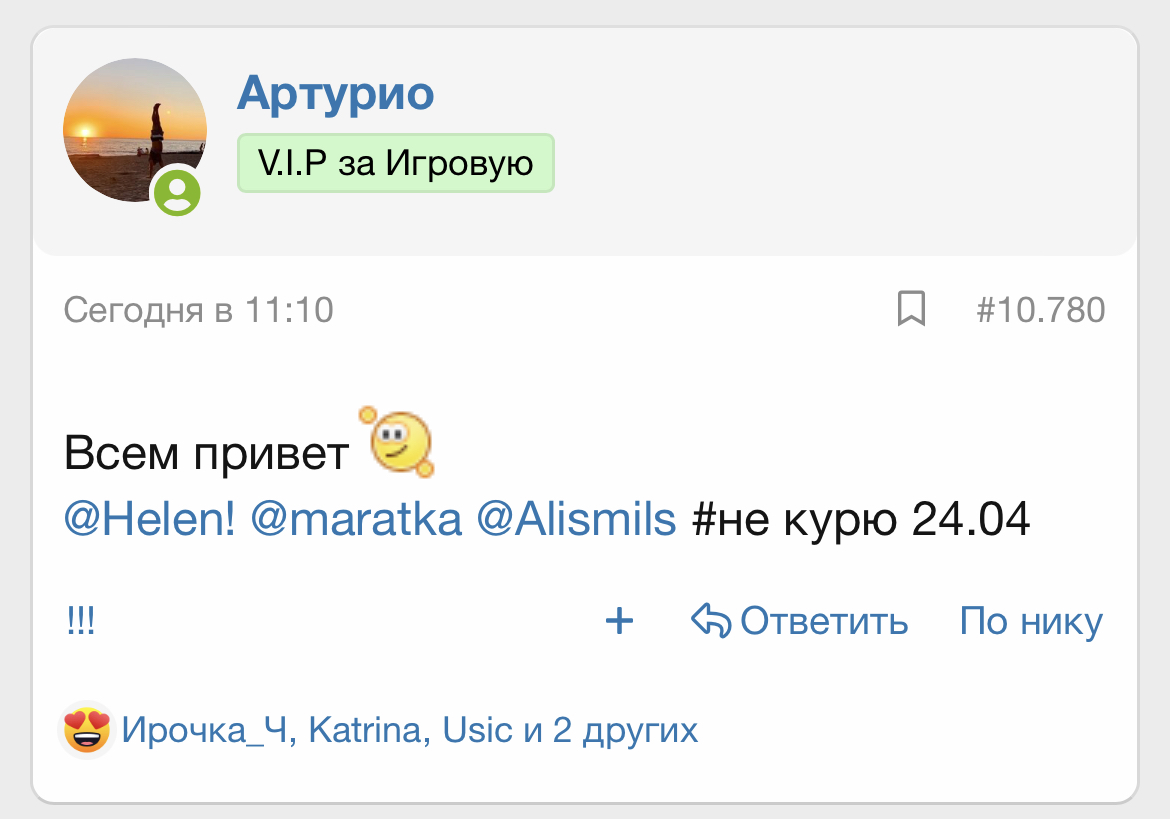1170x819 pixels.
Task: Open the post timestamp Сегодня в 11:10
Action: tap(198, 310)
